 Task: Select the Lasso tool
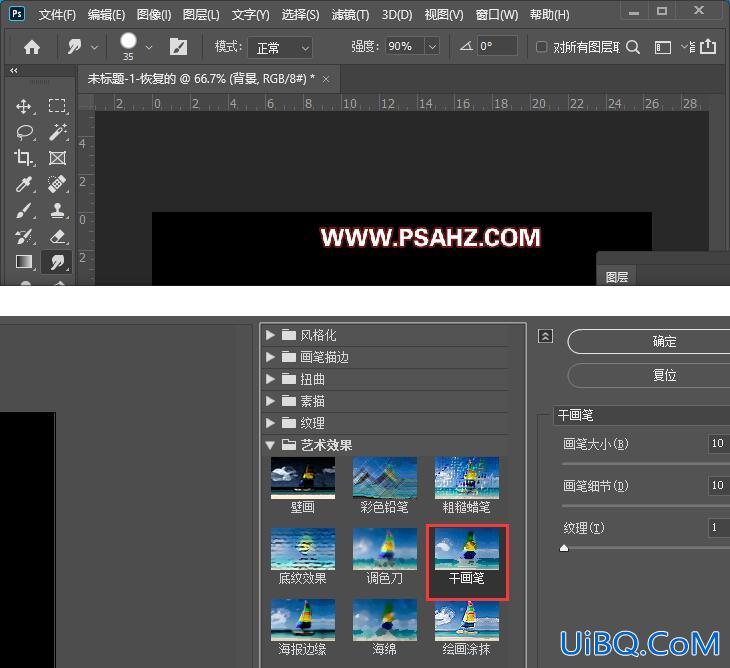(25, 132)
